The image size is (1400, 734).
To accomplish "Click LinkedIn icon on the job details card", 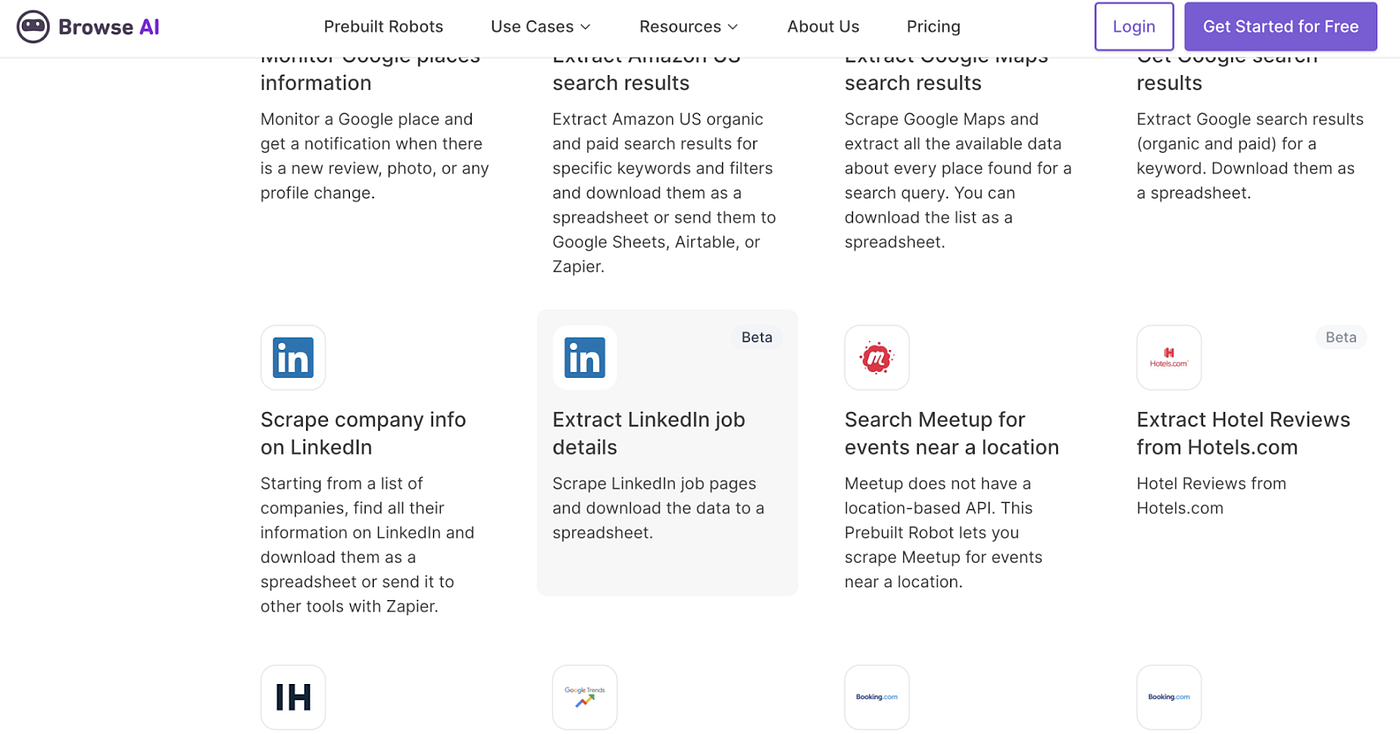I will 585,357.
